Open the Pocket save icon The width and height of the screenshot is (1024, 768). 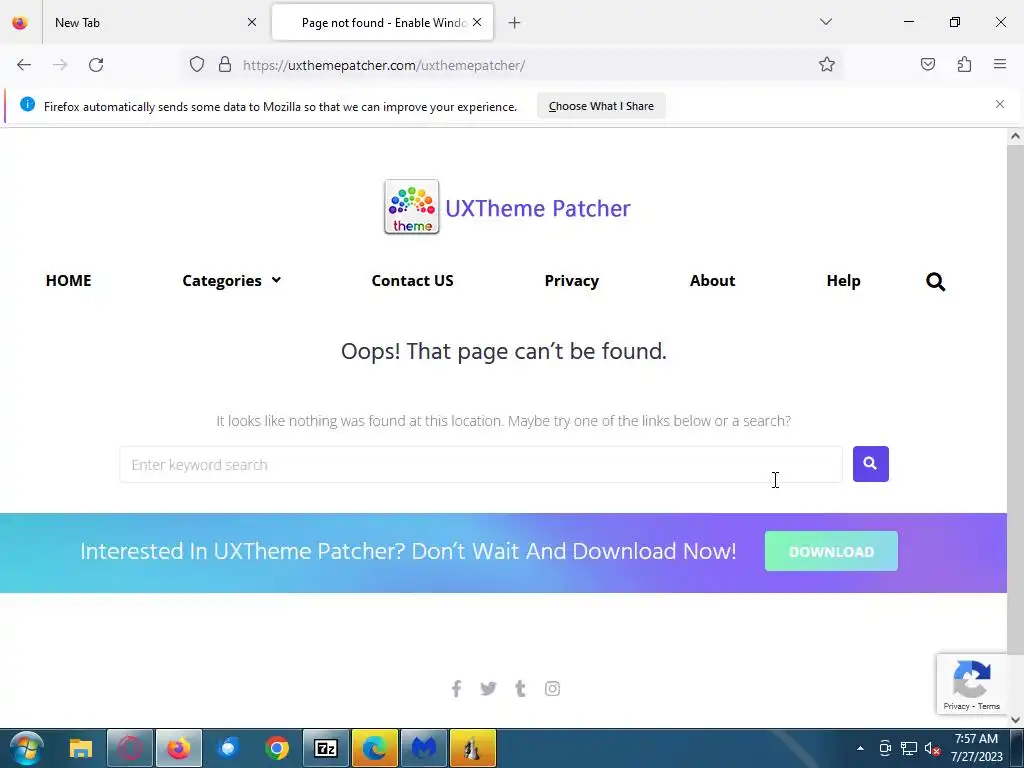(x=928, y=64)
